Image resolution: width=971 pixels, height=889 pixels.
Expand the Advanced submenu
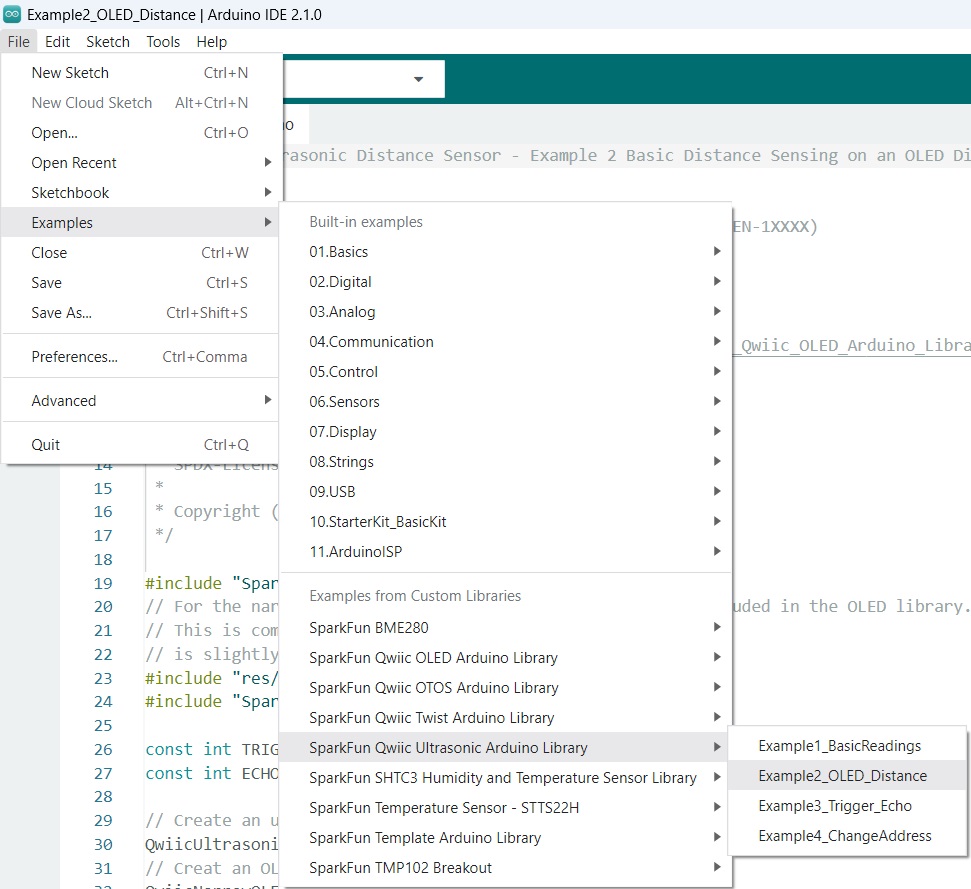pyautogui.click(x=64, y=401)
